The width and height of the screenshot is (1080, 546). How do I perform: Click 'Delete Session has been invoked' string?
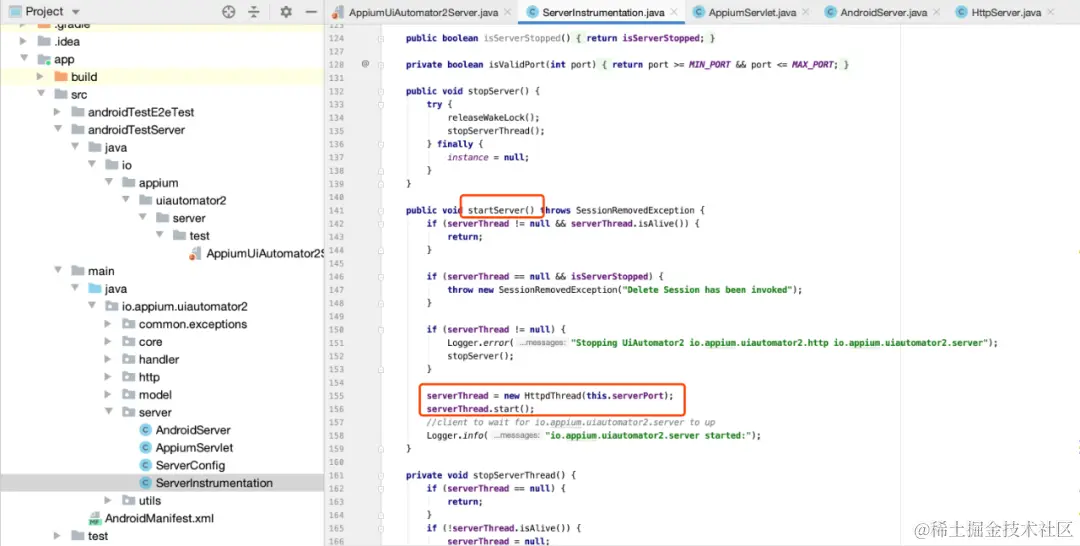coord(707,290)
